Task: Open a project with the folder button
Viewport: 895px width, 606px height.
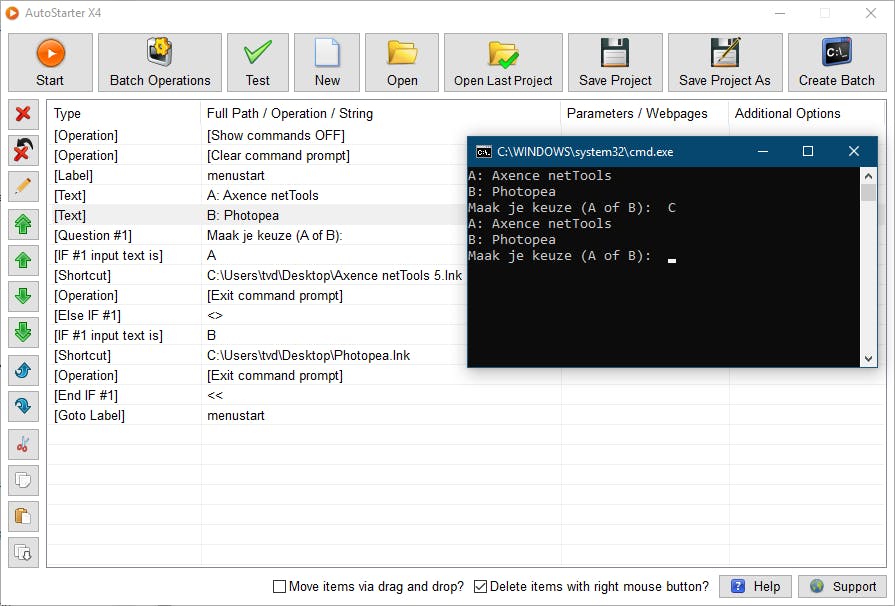Action: [x=402, y=62]
